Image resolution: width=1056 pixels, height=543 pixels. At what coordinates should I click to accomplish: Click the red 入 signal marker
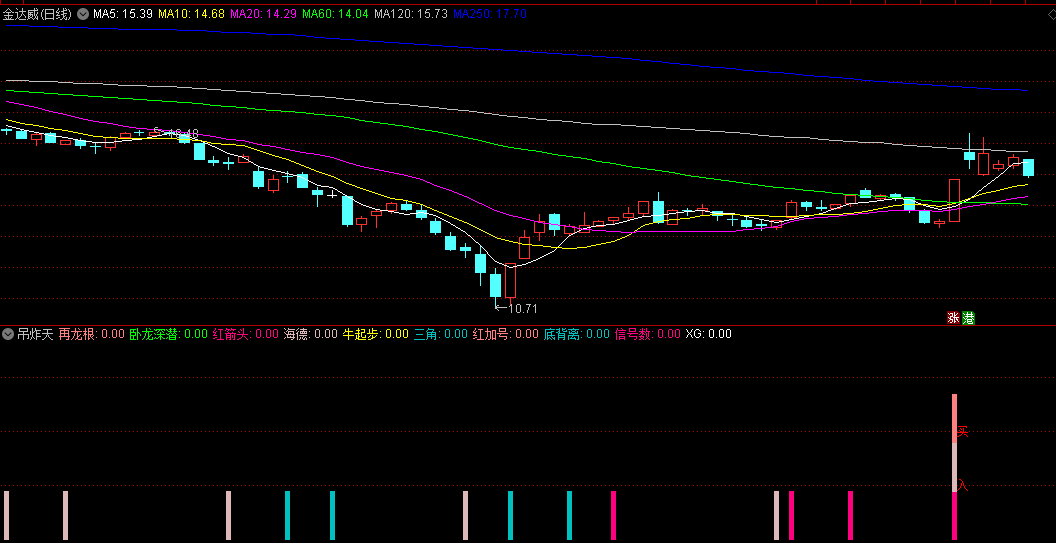pyautogui.click(x=963, y=484)
